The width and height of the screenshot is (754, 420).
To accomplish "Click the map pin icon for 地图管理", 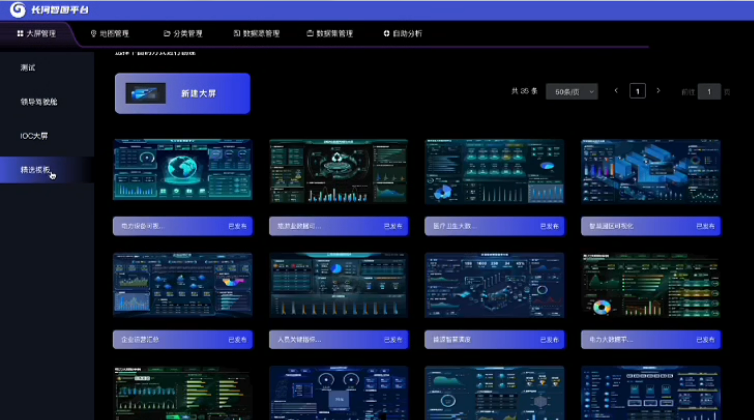I will (x=93, y=33).
